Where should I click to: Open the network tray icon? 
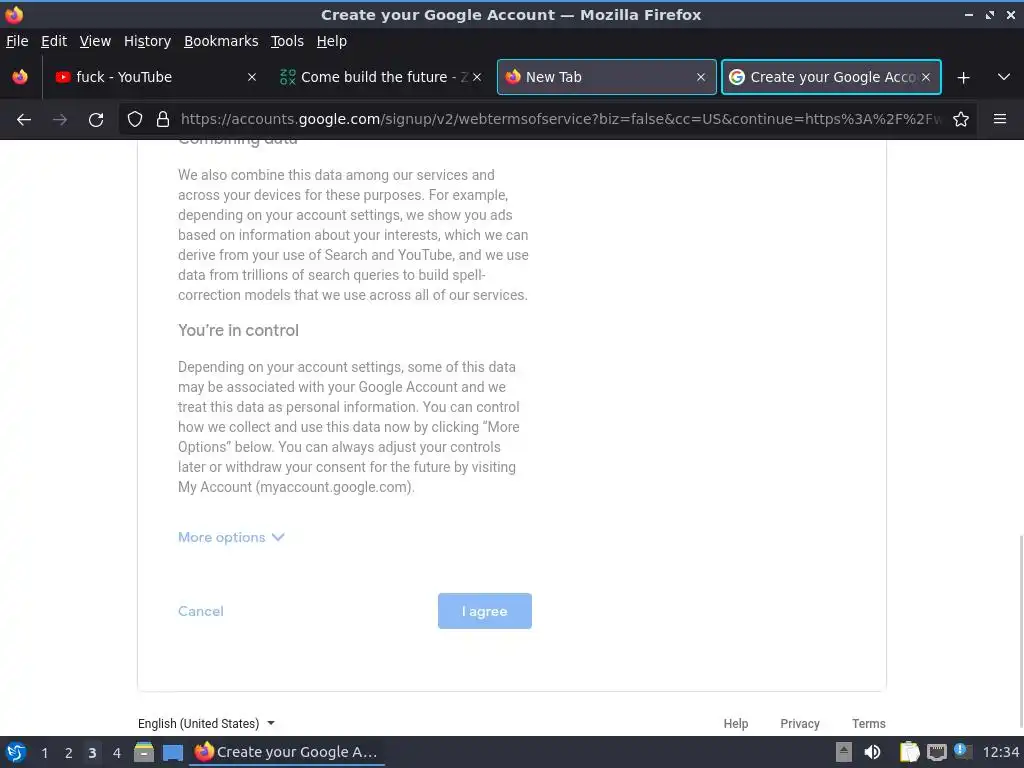pyautogui.click(x=936, y=752)
